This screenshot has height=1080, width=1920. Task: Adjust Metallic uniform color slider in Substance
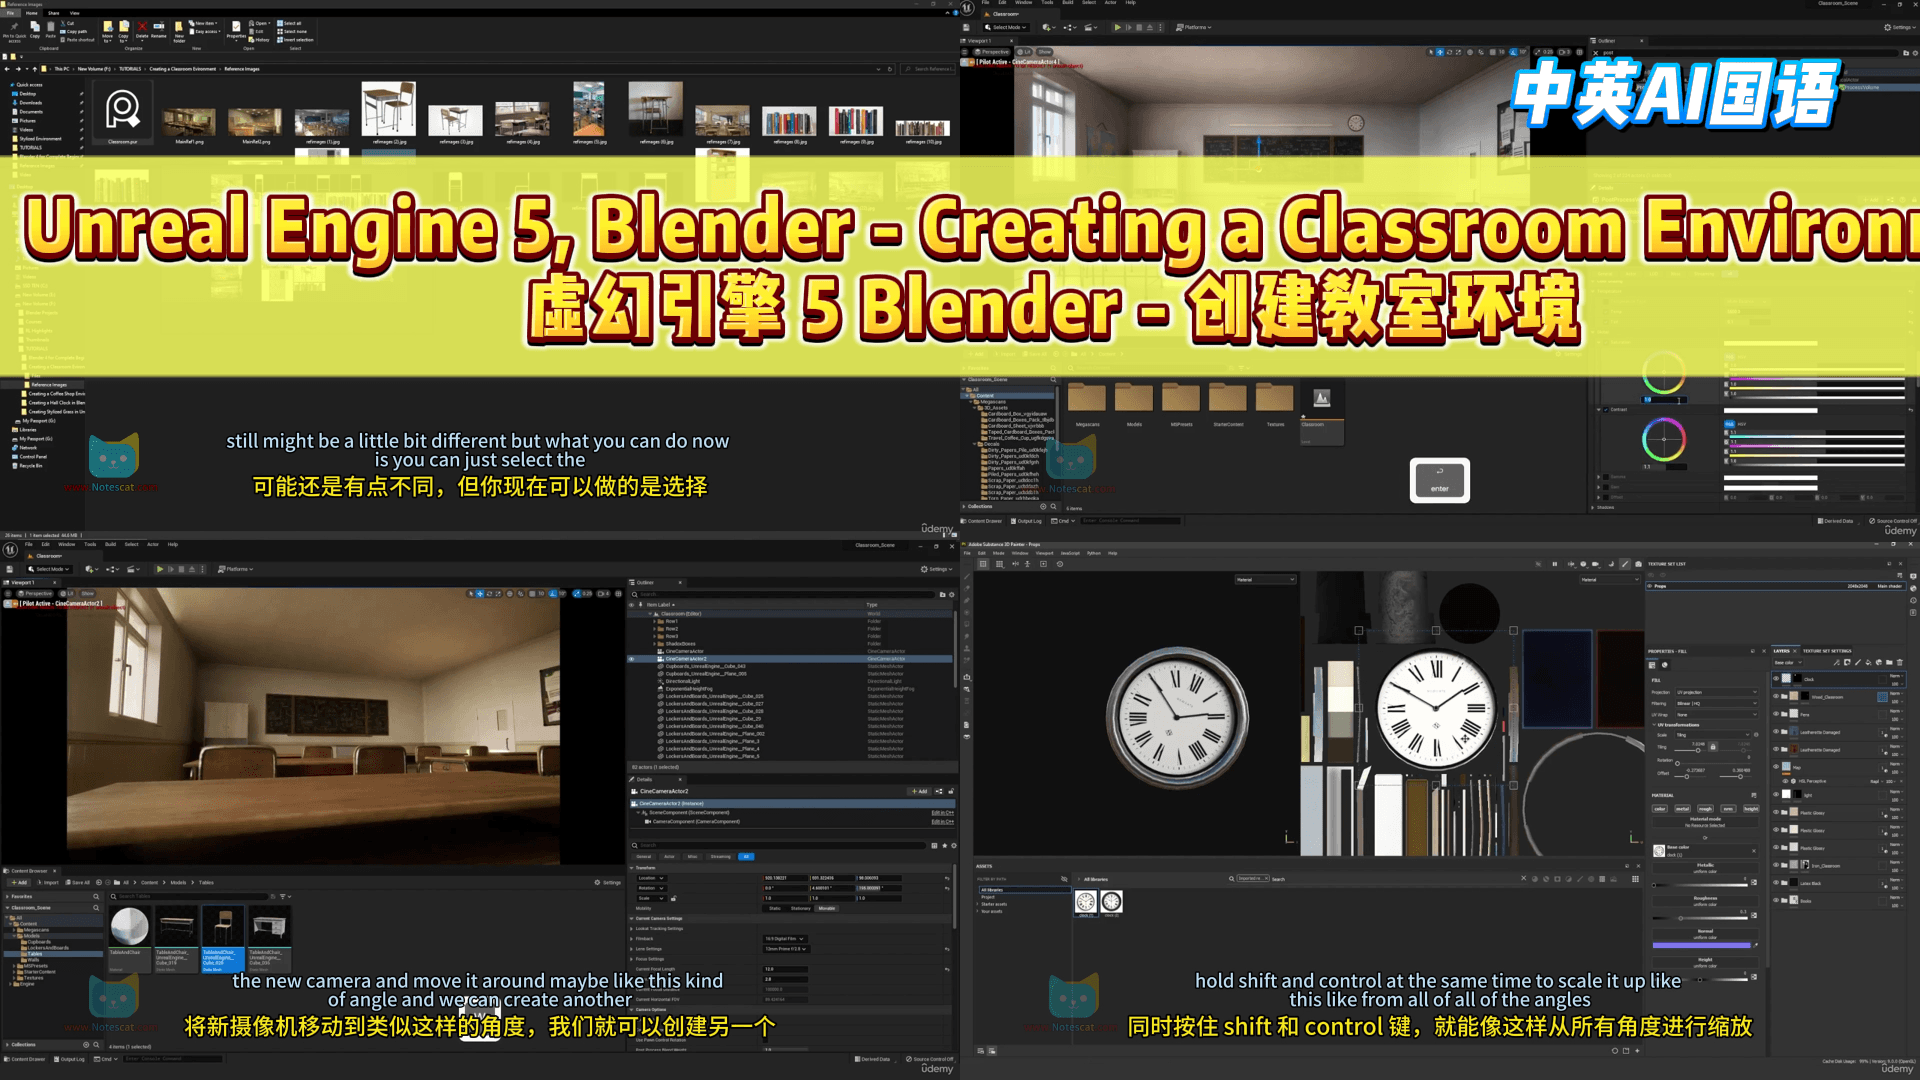[x=1701, y=885]
